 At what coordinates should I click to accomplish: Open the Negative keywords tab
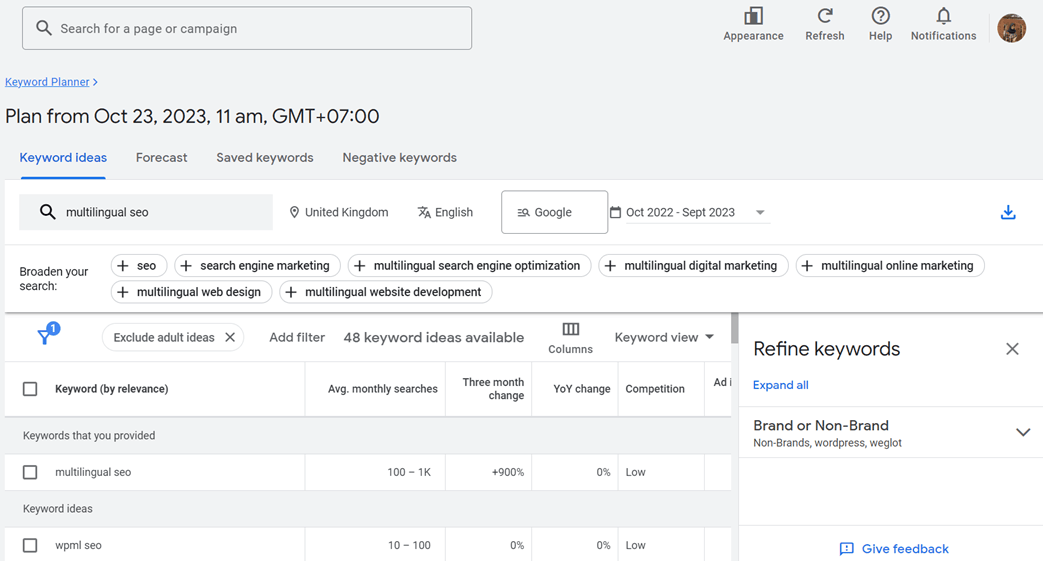(400, 158)
